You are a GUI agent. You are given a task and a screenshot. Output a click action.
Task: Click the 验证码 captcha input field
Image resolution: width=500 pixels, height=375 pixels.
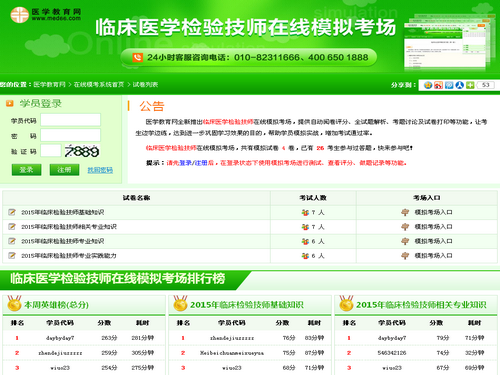[51, 151]
